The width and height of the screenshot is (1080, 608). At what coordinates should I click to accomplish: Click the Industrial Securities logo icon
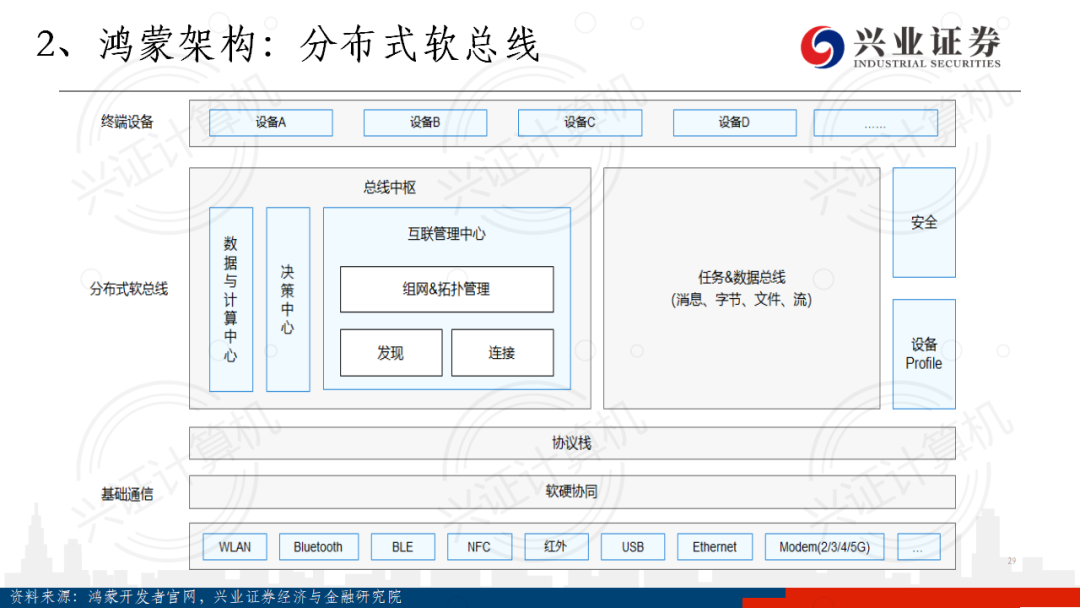pos(823,45)
